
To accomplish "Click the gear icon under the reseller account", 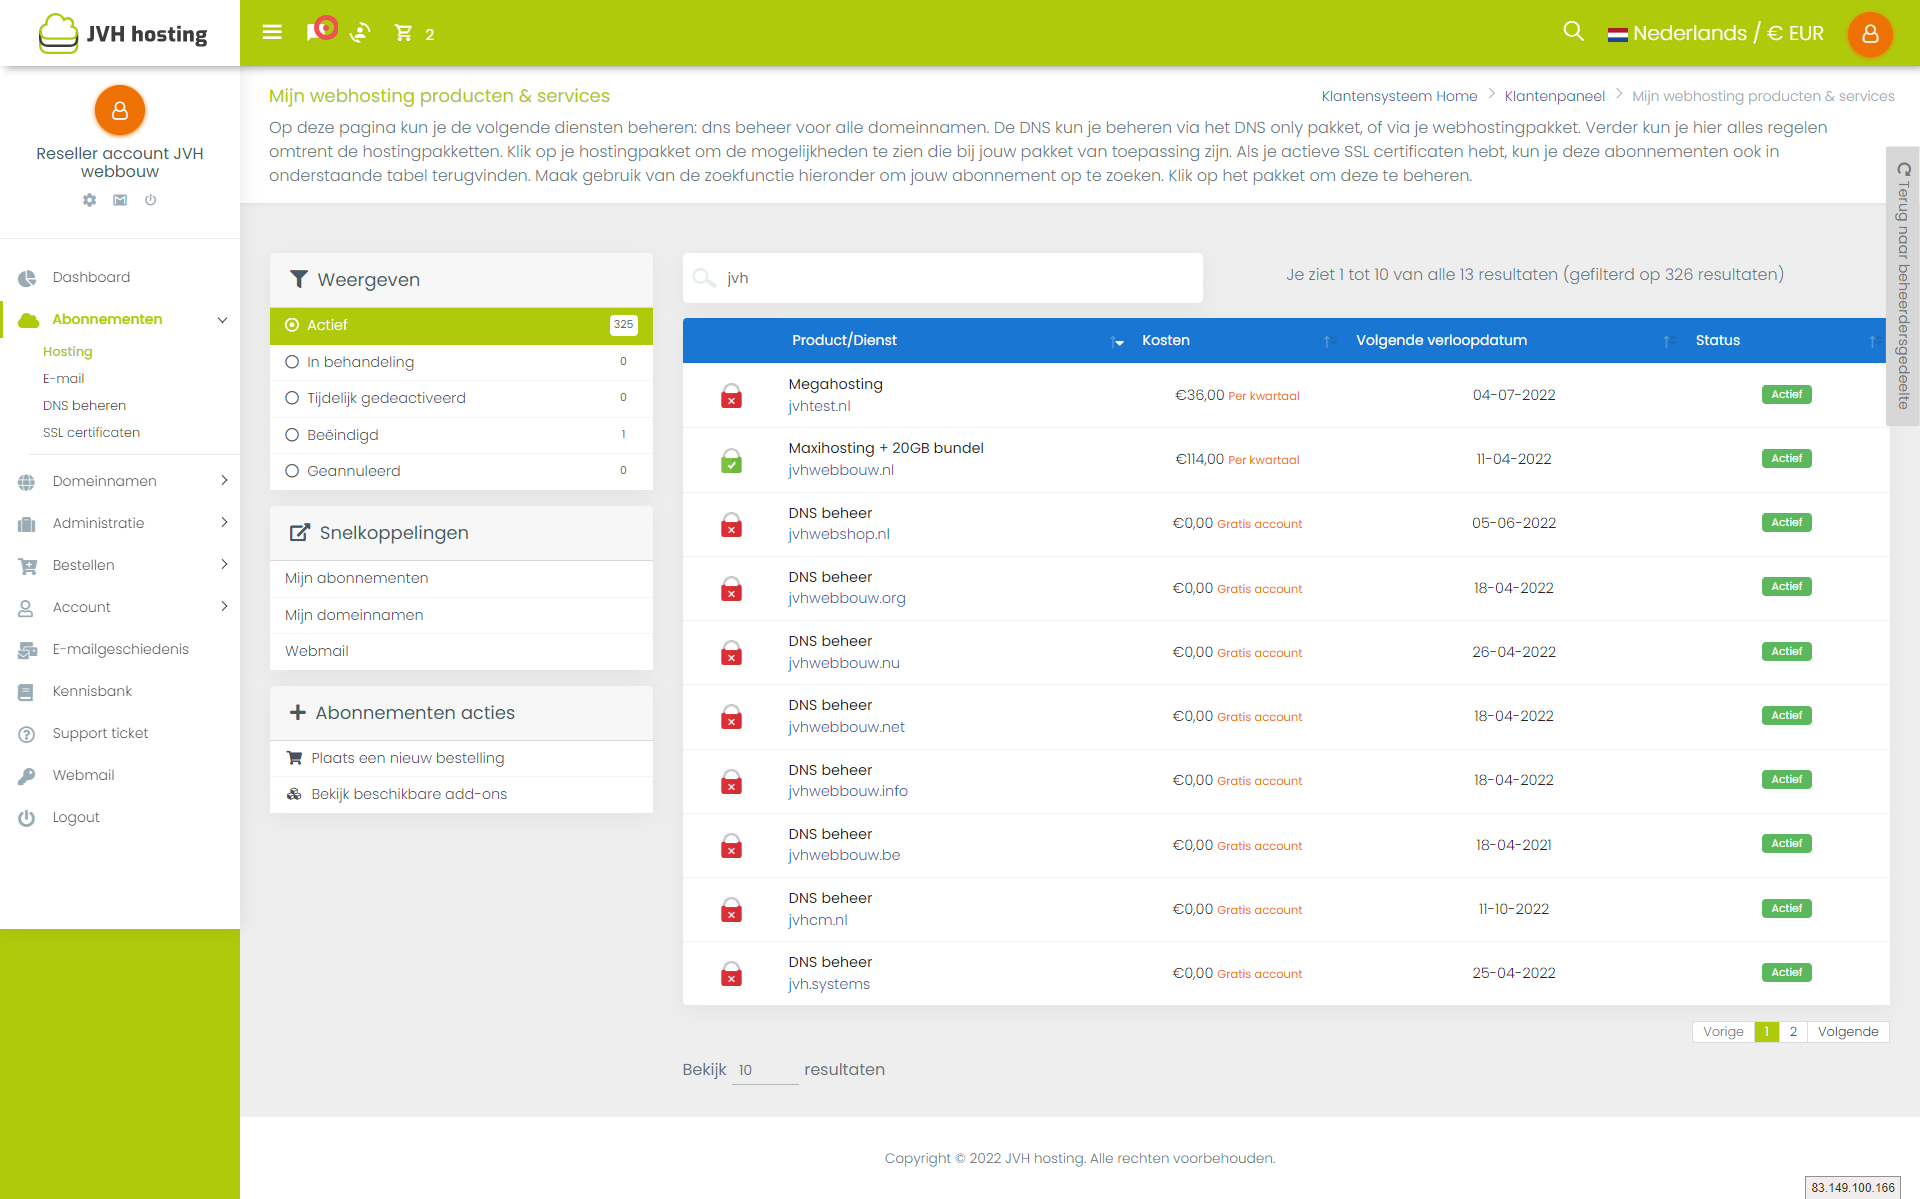I will [90, 200].
